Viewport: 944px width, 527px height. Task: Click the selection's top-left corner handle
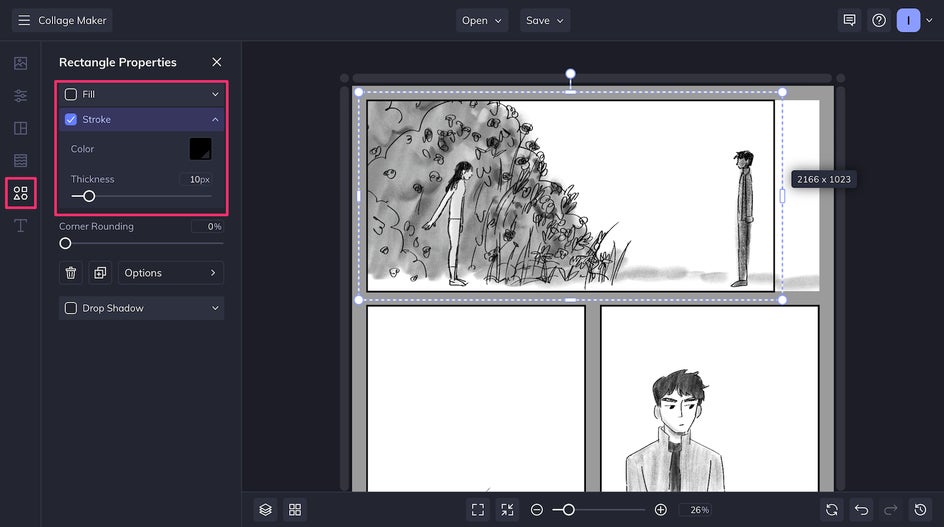click(x=359, y=92)
